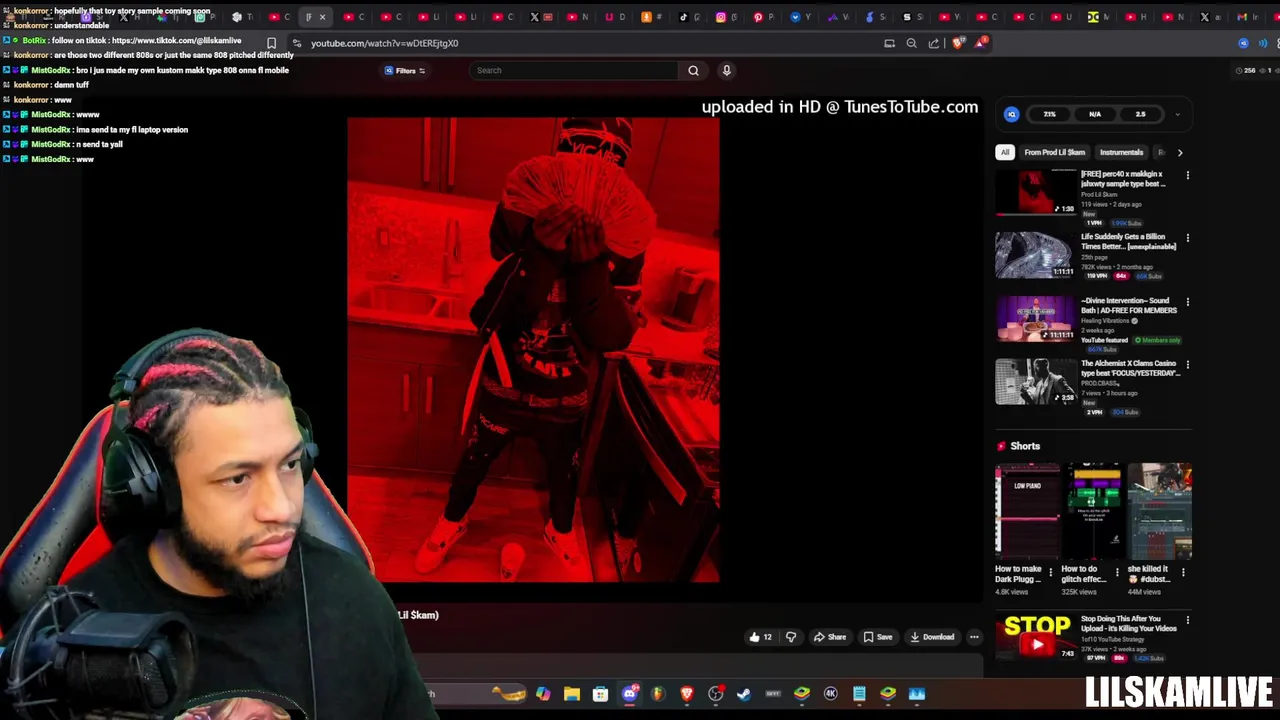This screenshot has width=1280, height=720.
Task: Open Brave browser taskbar icon
Action: (x=687, y=694)
